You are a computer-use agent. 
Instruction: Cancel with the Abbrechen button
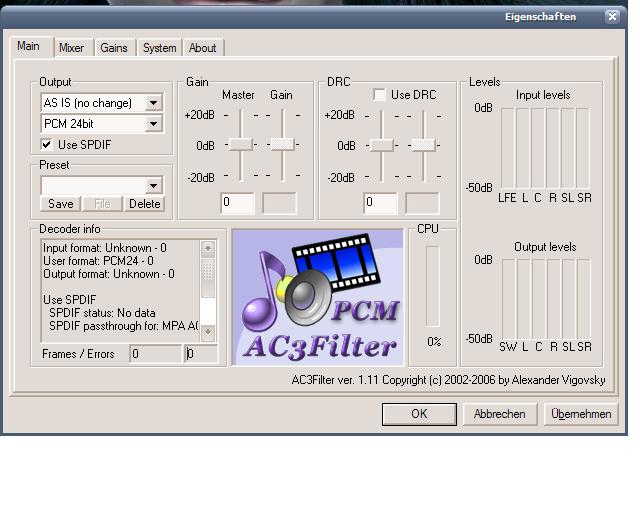pos(500,414)
